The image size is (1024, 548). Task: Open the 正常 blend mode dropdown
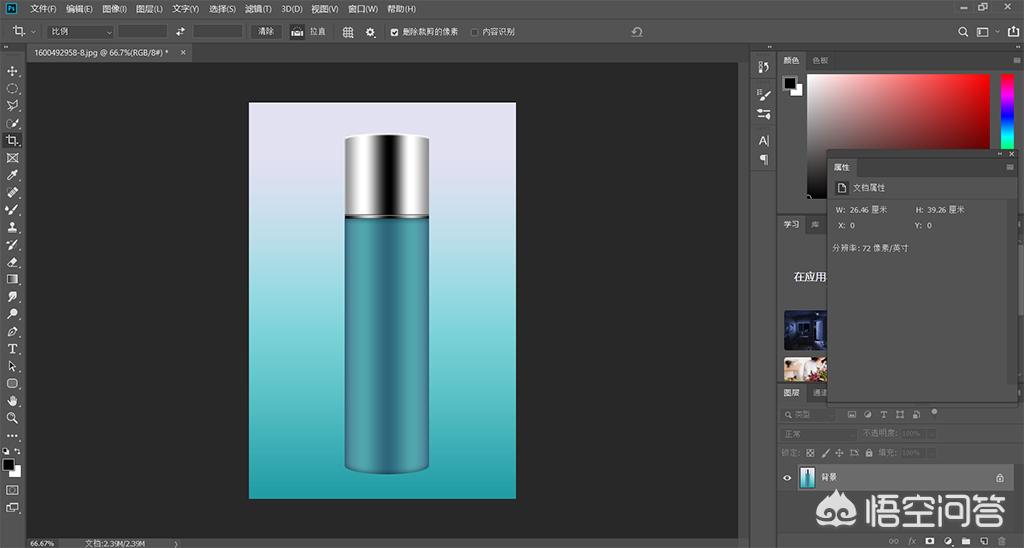click(818, 434)
